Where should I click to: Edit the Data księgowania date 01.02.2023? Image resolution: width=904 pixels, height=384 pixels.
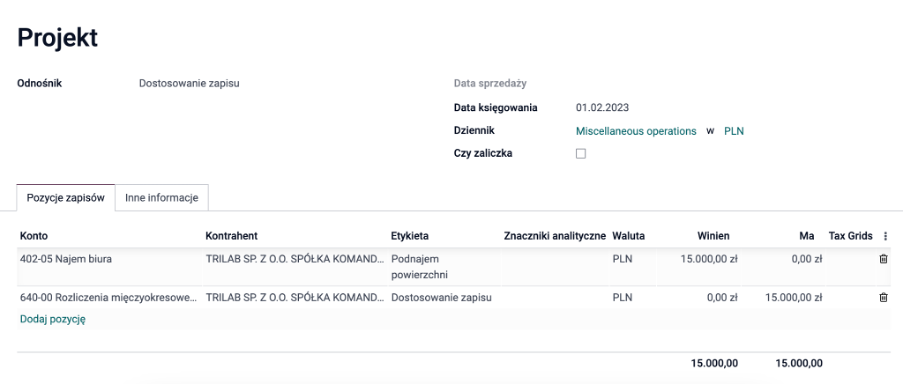pos(602,107)
